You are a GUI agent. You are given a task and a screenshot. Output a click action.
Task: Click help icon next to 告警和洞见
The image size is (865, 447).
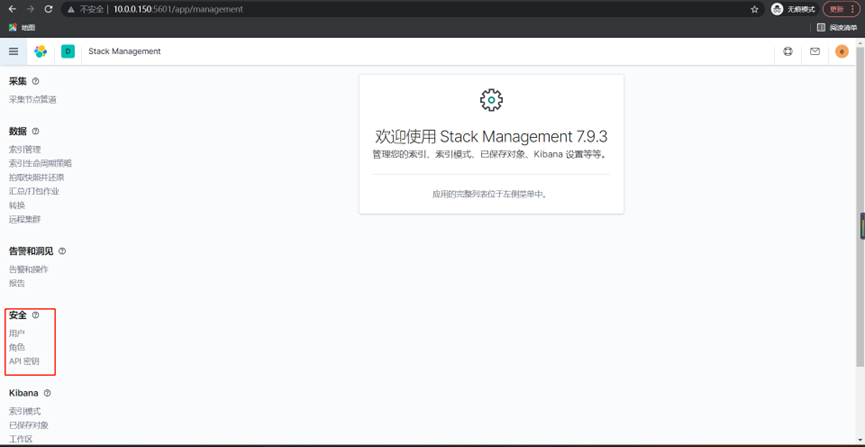click(62, 251)
